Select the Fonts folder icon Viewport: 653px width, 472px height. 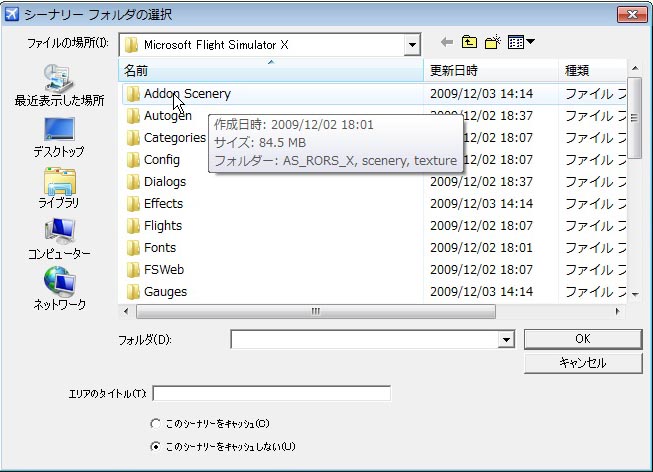[x=133, y=248]
